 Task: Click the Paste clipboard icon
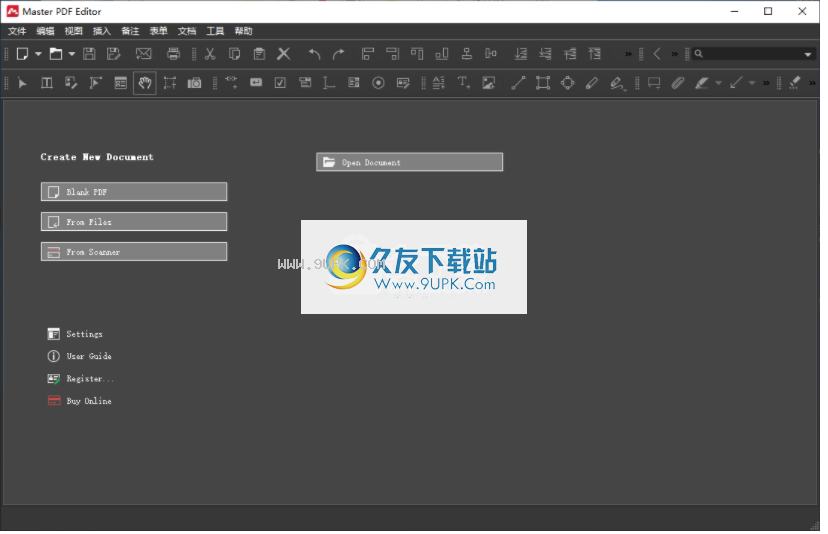click(x=259, y=54)
